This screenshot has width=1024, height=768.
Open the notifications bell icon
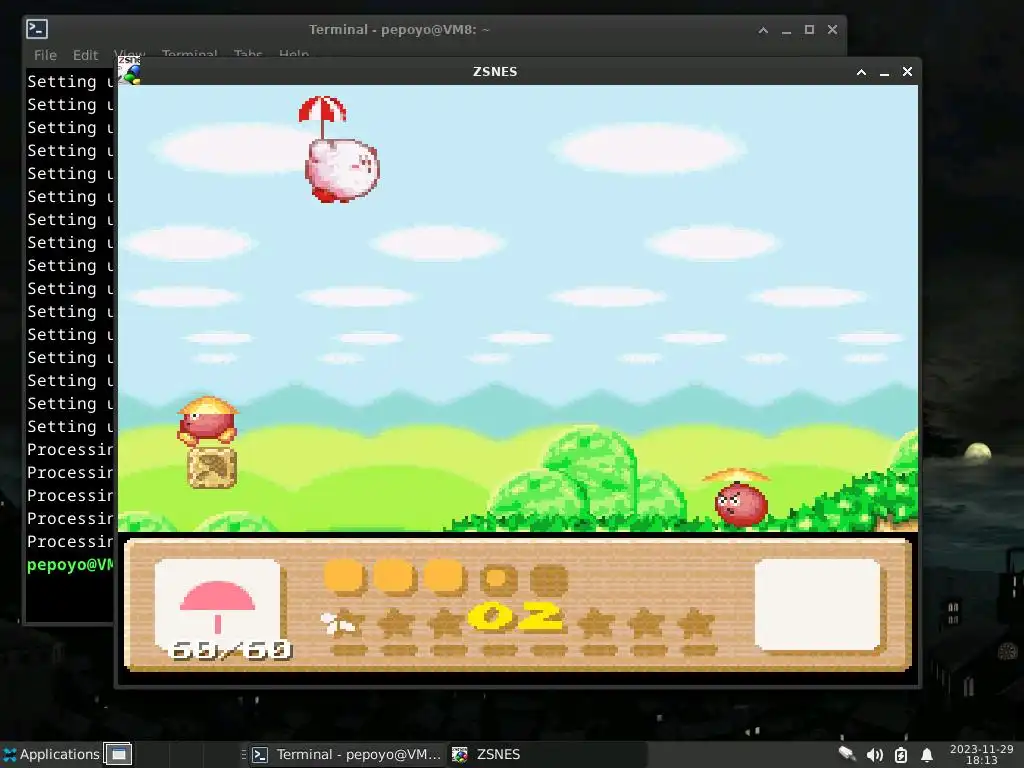click(x=927, y=755)
